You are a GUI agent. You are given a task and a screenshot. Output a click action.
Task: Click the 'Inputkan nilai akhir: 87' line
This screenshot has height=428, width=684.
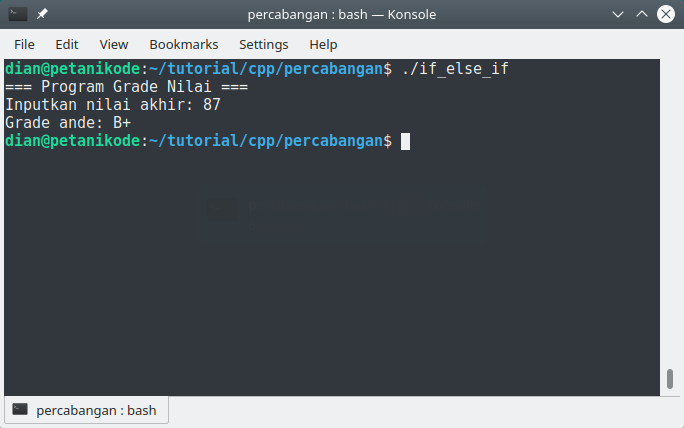tap(113, 105)
